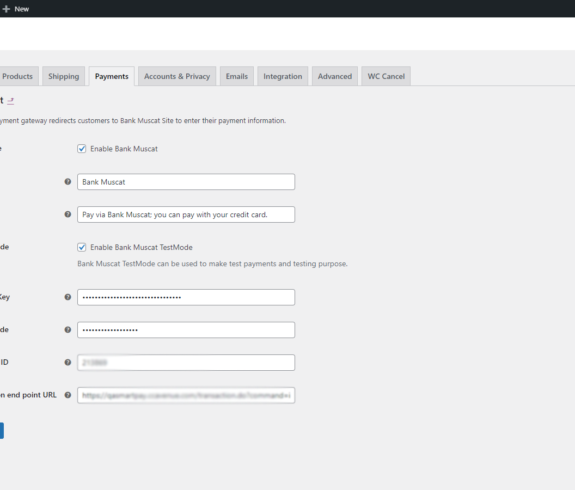
Task: Open the Integration tab
Action: [283, 76]
